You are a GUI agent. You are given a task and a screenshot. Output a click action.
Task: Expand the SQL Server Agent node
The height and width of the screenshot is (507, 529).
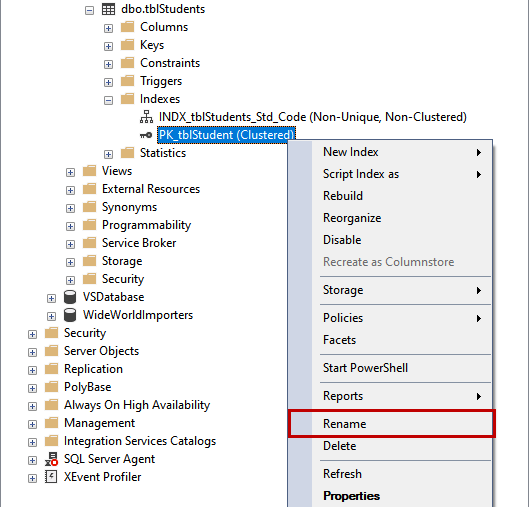(32, 460)
